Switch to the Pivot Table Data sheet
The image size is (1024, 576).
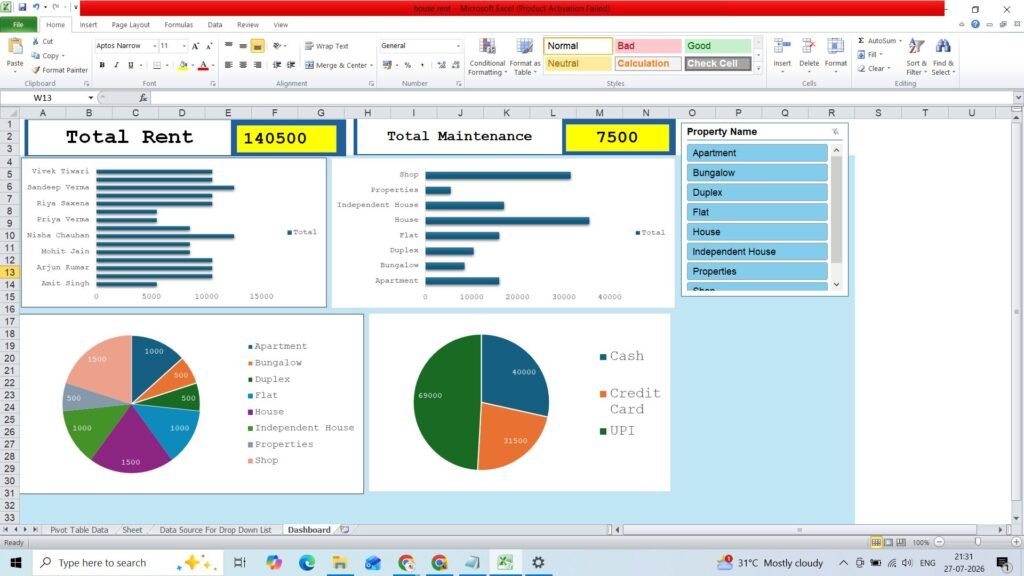79,530
